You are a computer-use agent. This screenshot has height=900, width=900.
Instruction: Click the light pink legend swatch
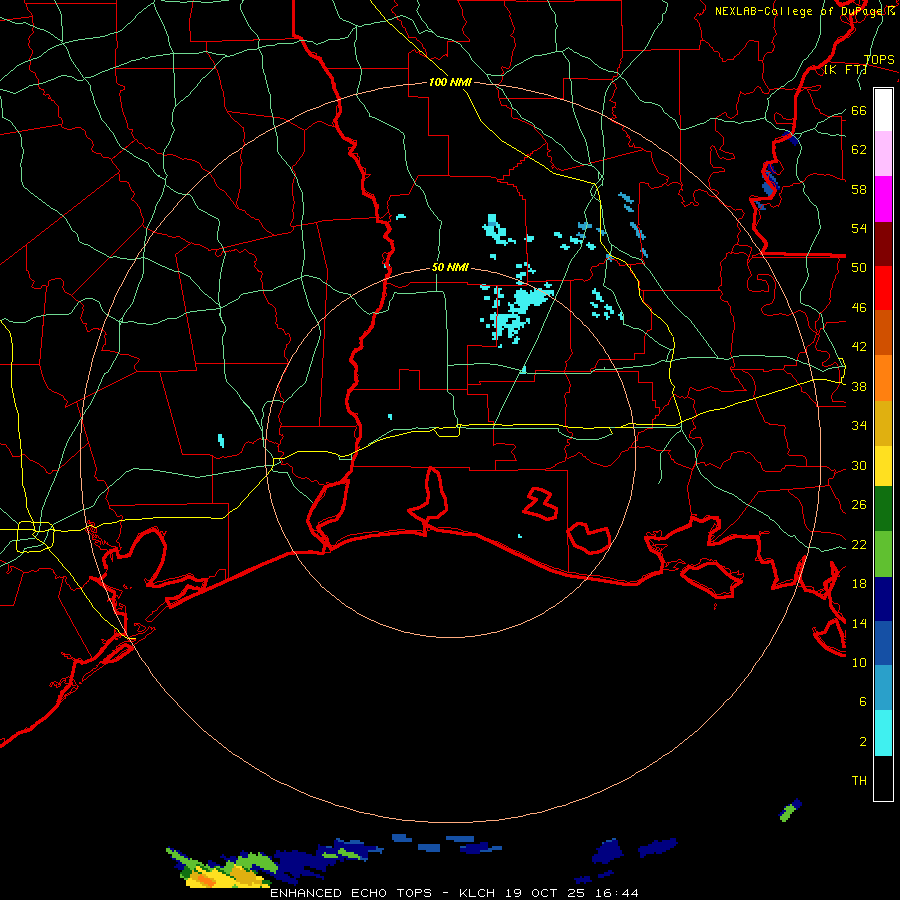(x=883, y=153)
